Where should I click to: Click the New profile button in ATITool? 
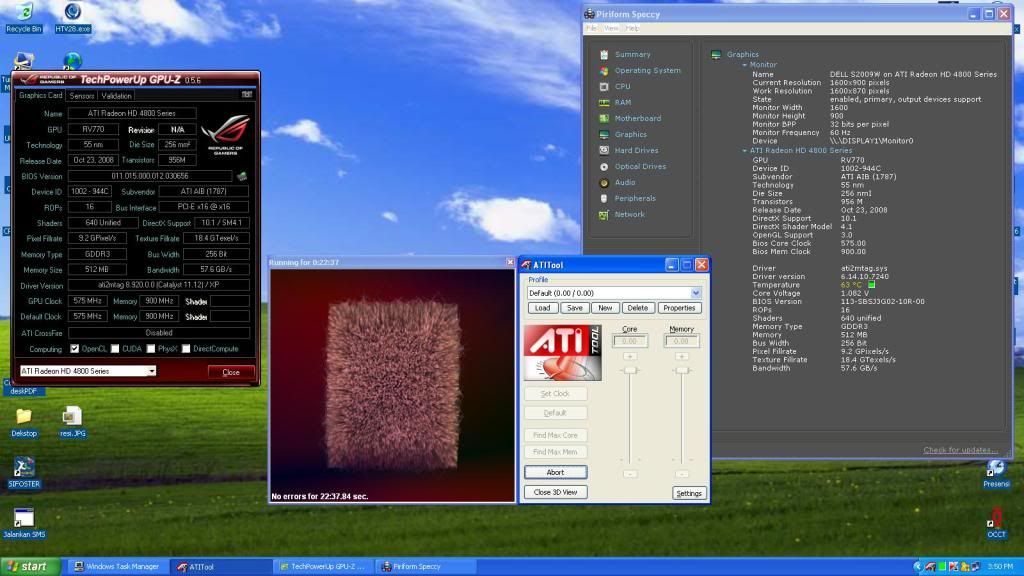click(605, 308)
